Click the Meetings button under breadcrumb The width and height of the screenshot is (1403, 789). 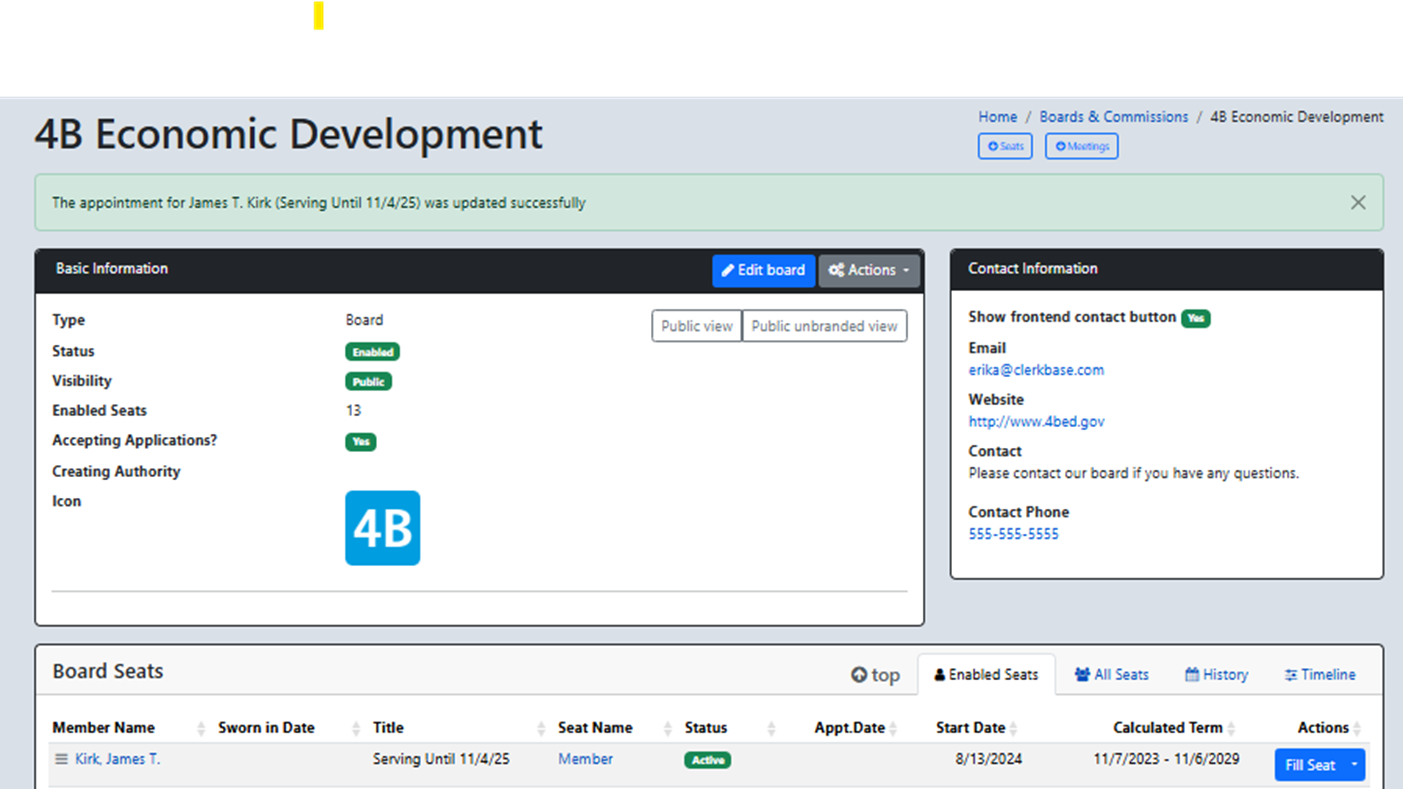(x=1081, y=146)
